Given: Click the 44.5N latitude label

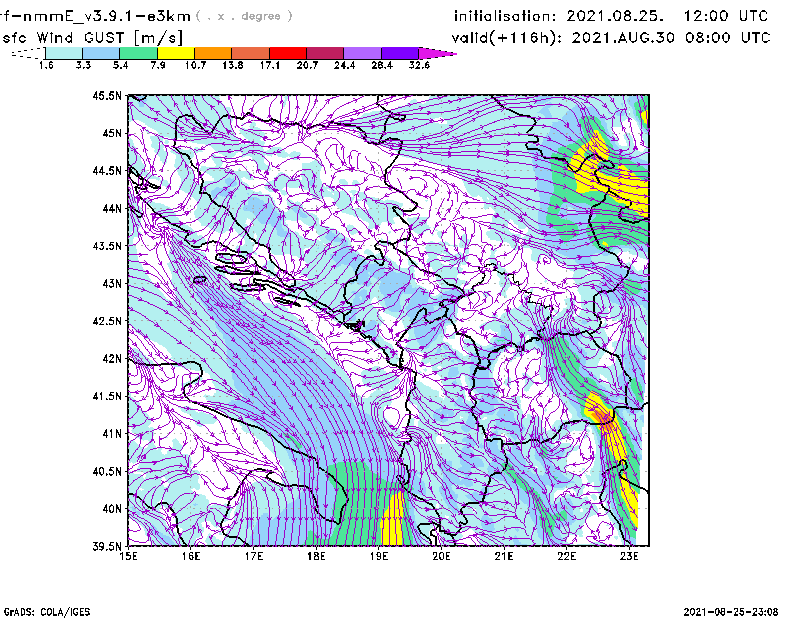Looking at the screenshot, I should pyautogui.click(x=107, y=170).
